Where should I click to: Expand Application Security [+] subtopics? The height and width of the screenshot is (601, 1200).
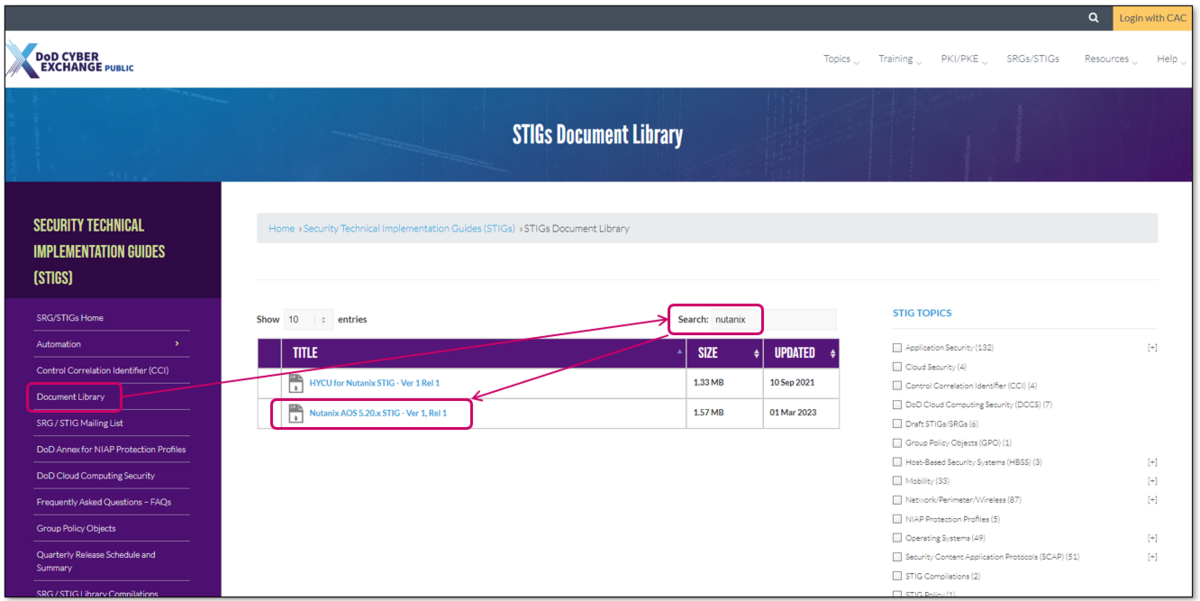coord(1152,348)
